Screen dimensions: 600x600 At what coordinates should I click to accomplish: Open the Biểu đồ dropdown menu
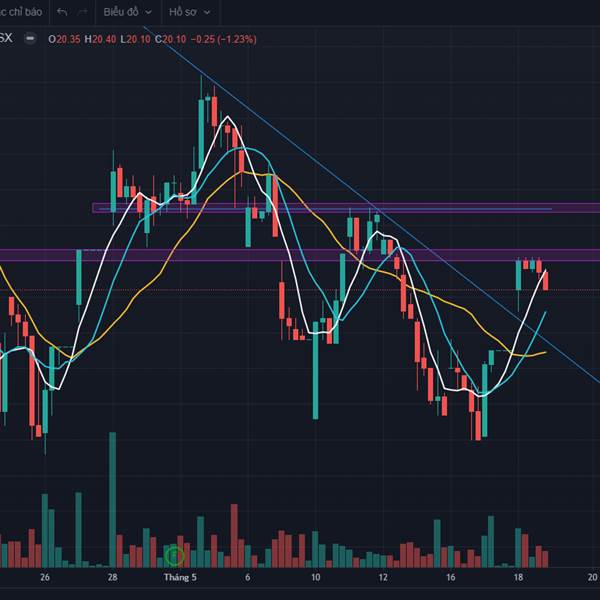pos(127,12)
